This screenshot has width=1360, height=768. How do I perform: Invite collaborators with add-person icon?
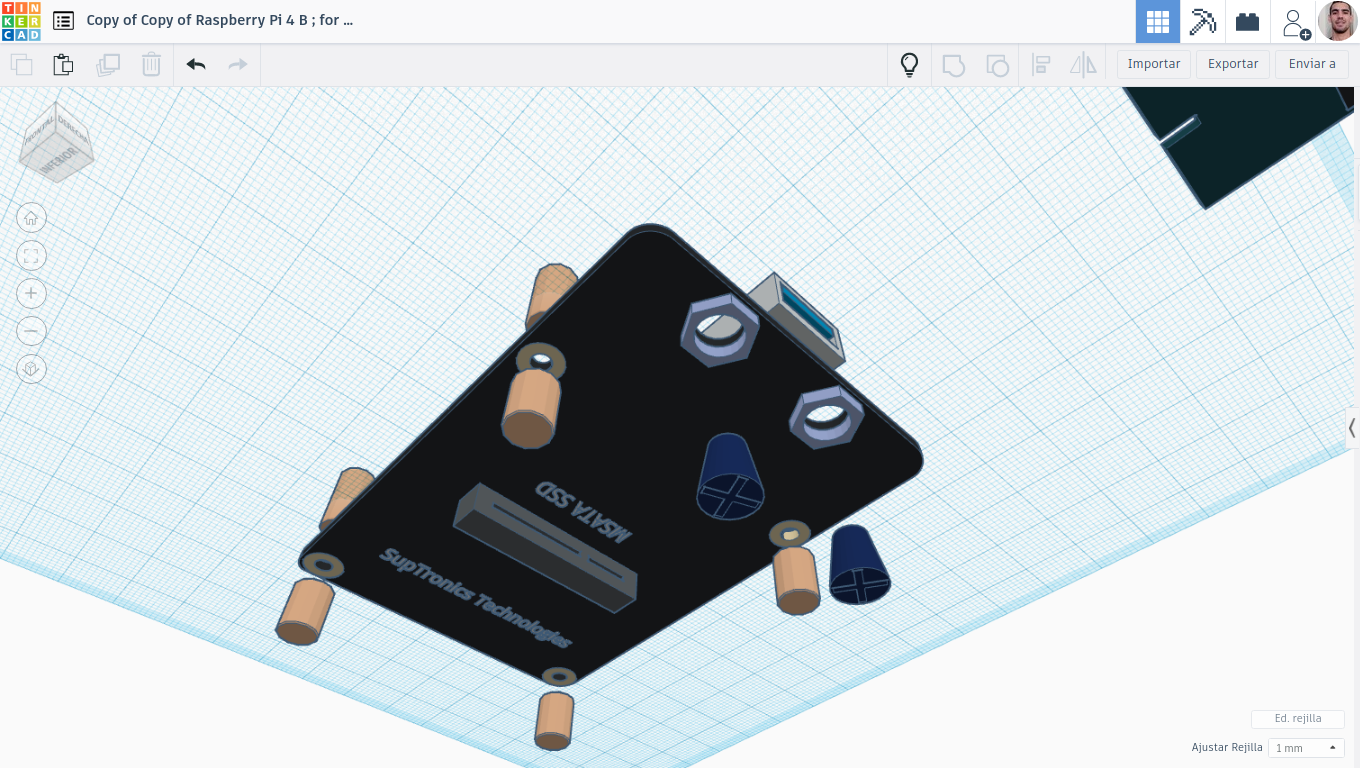[1295, 22]
